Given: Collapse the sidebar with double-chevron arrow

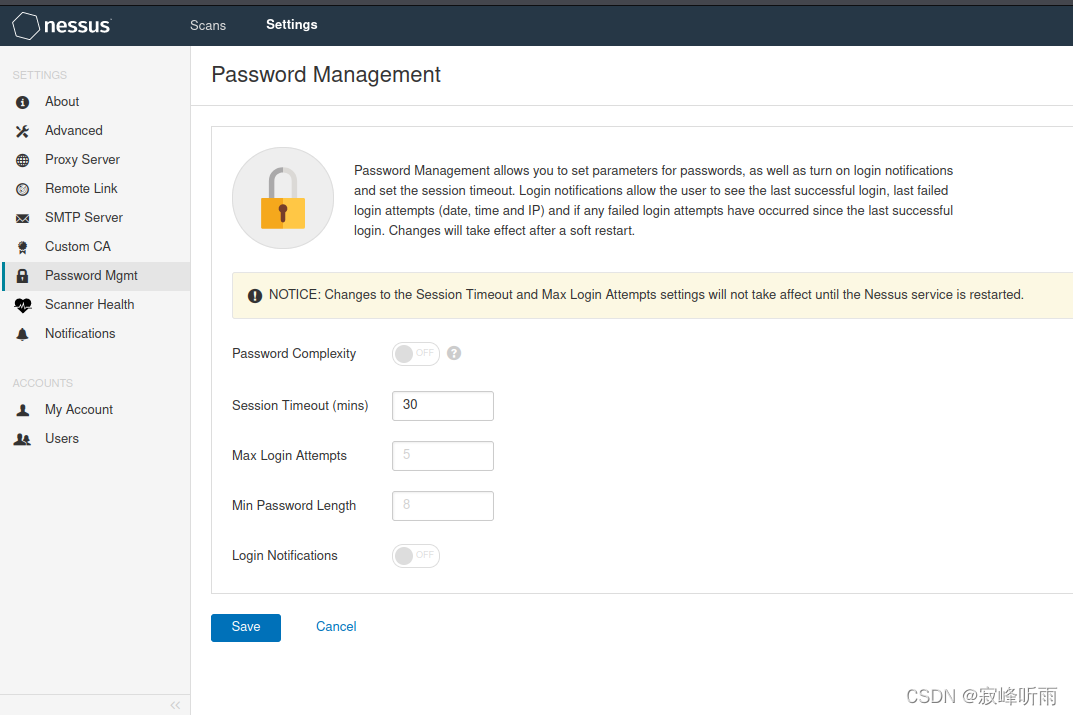Looking at the screenshot, I should click(x=175, y=705).
